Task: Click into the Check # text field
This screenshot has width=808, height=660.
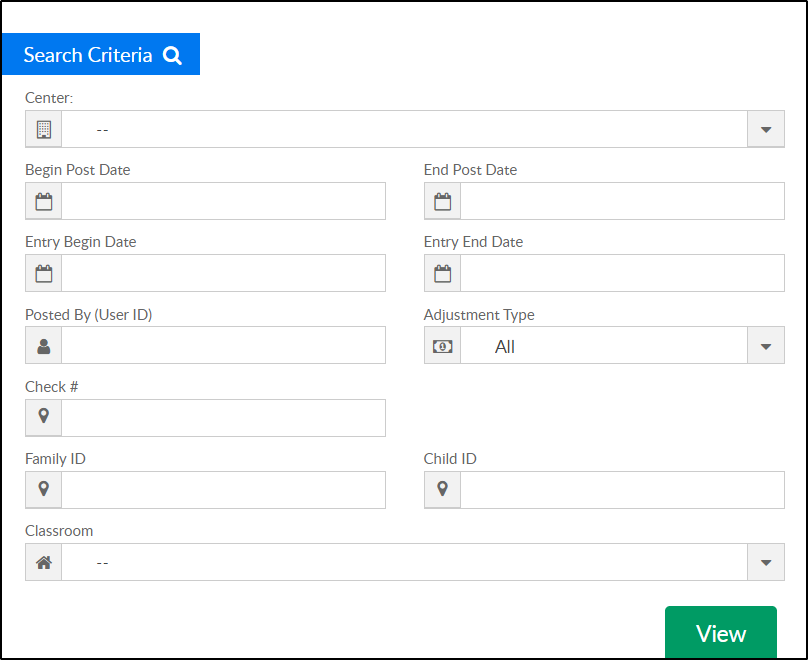Action: click(223, 418)
